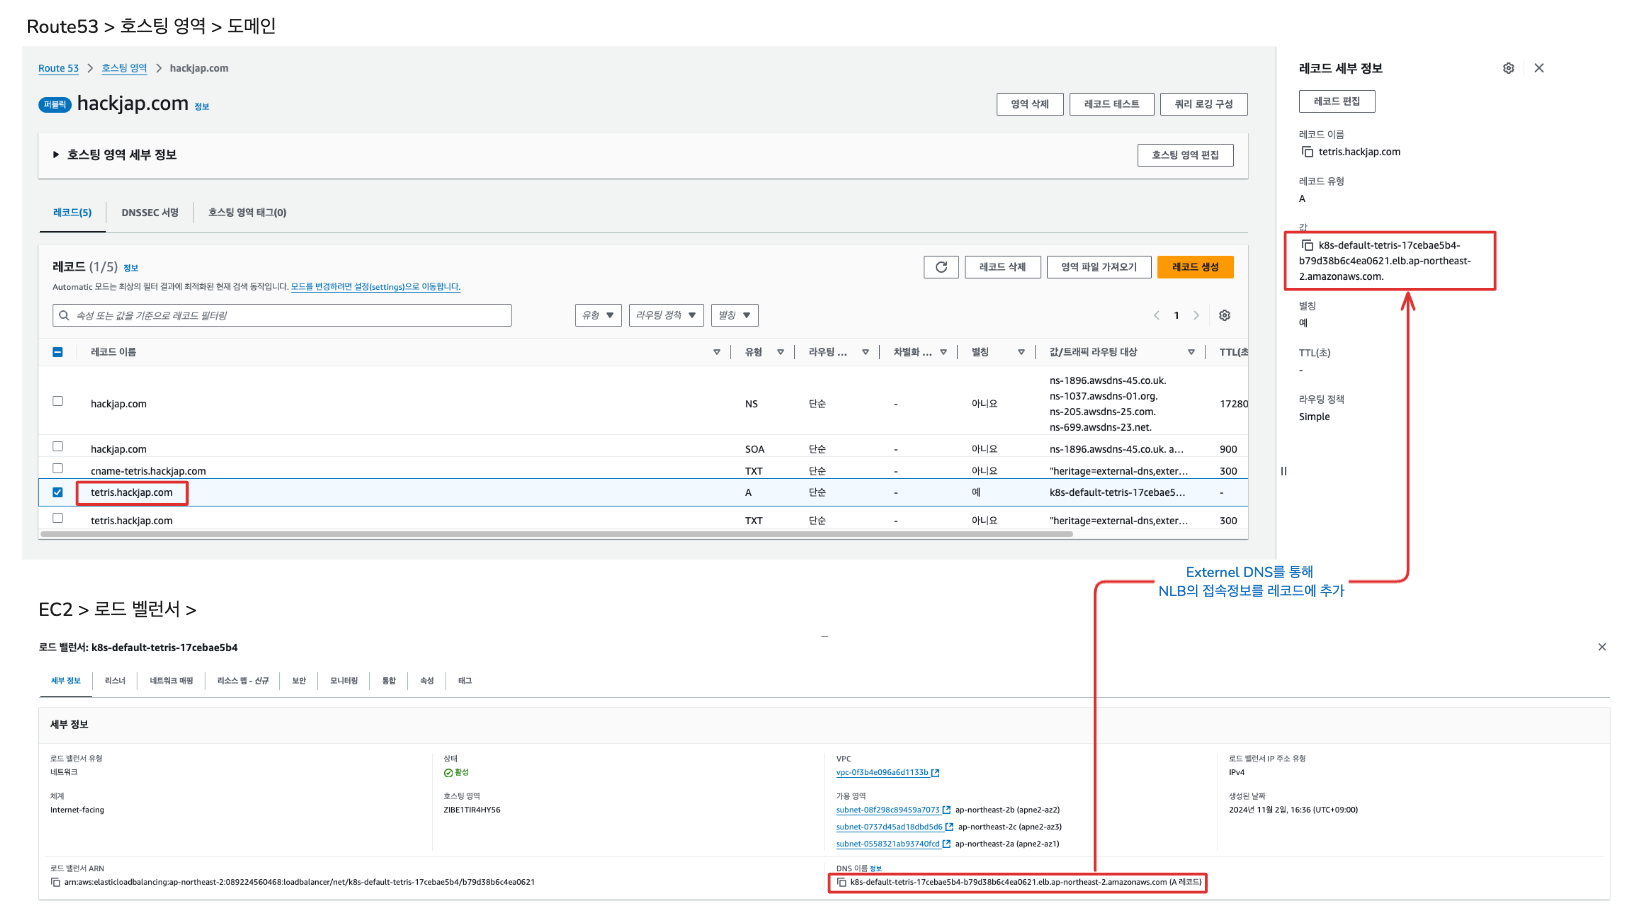Screen dimensions: 1640x915
Task: Open the alias filter dropdown
Action: click(735, 315)
